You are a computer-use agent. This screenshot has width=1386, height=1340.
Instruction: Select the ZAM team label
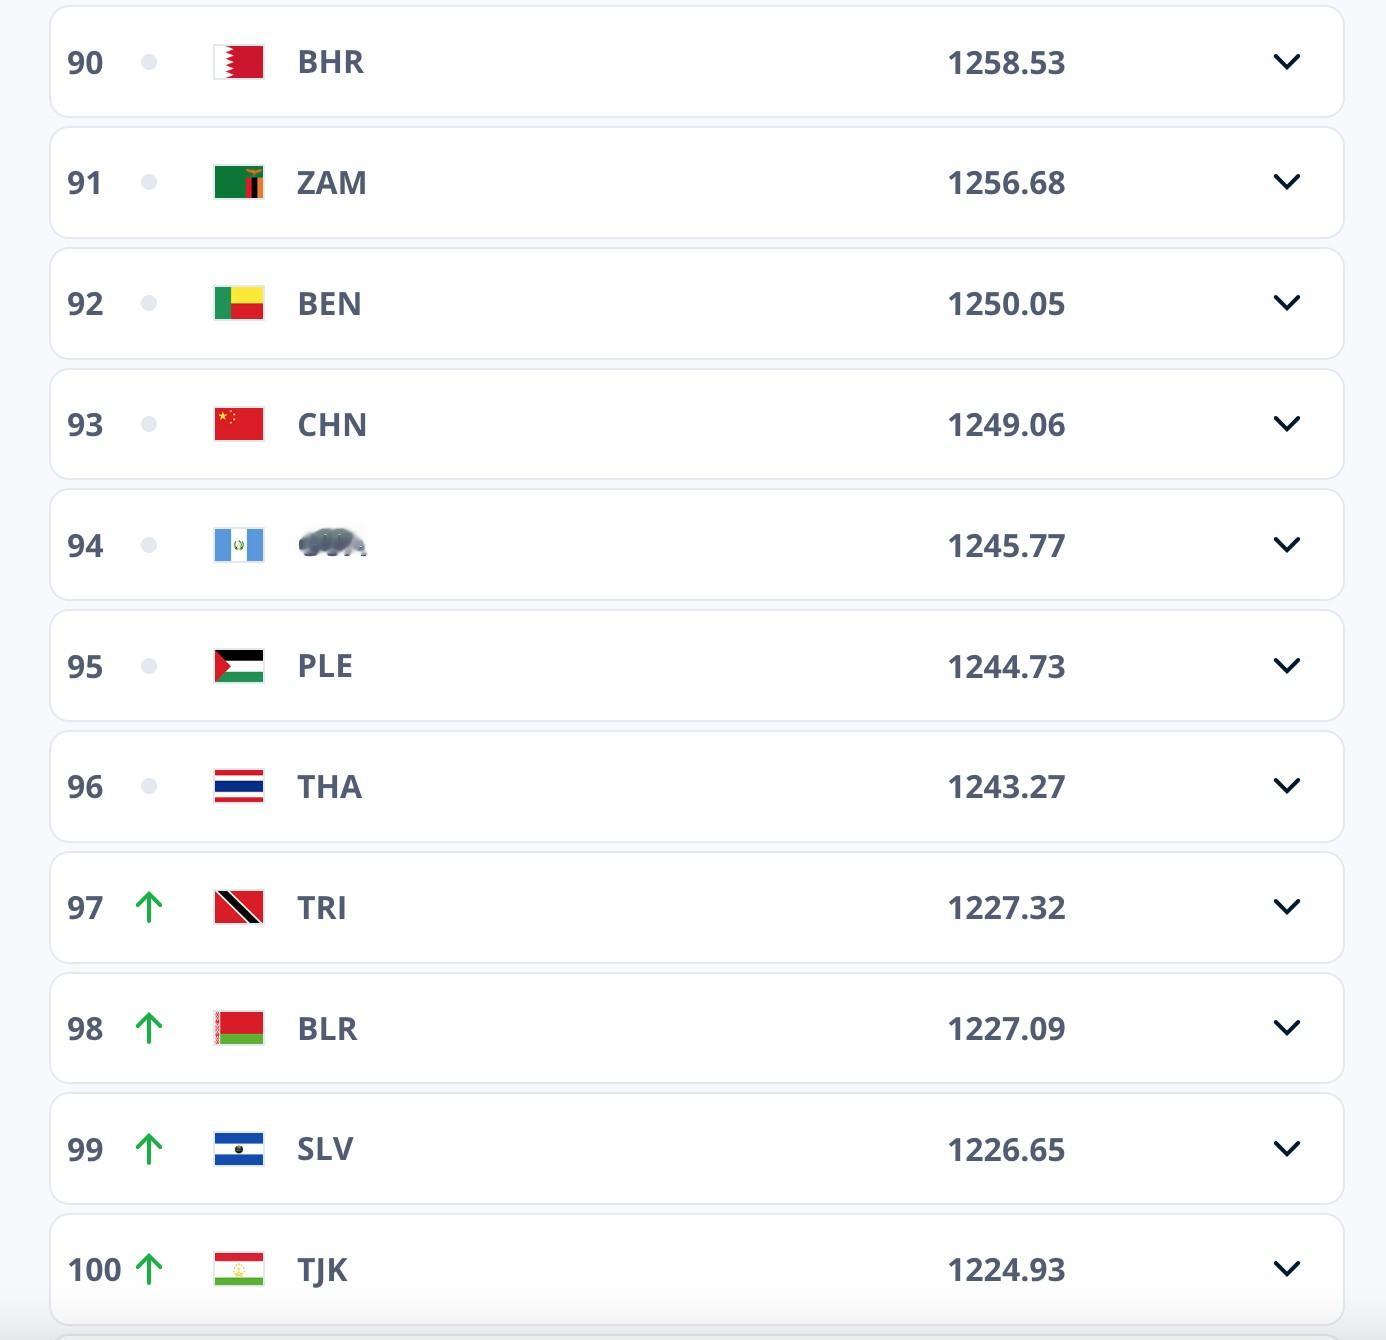331,183
